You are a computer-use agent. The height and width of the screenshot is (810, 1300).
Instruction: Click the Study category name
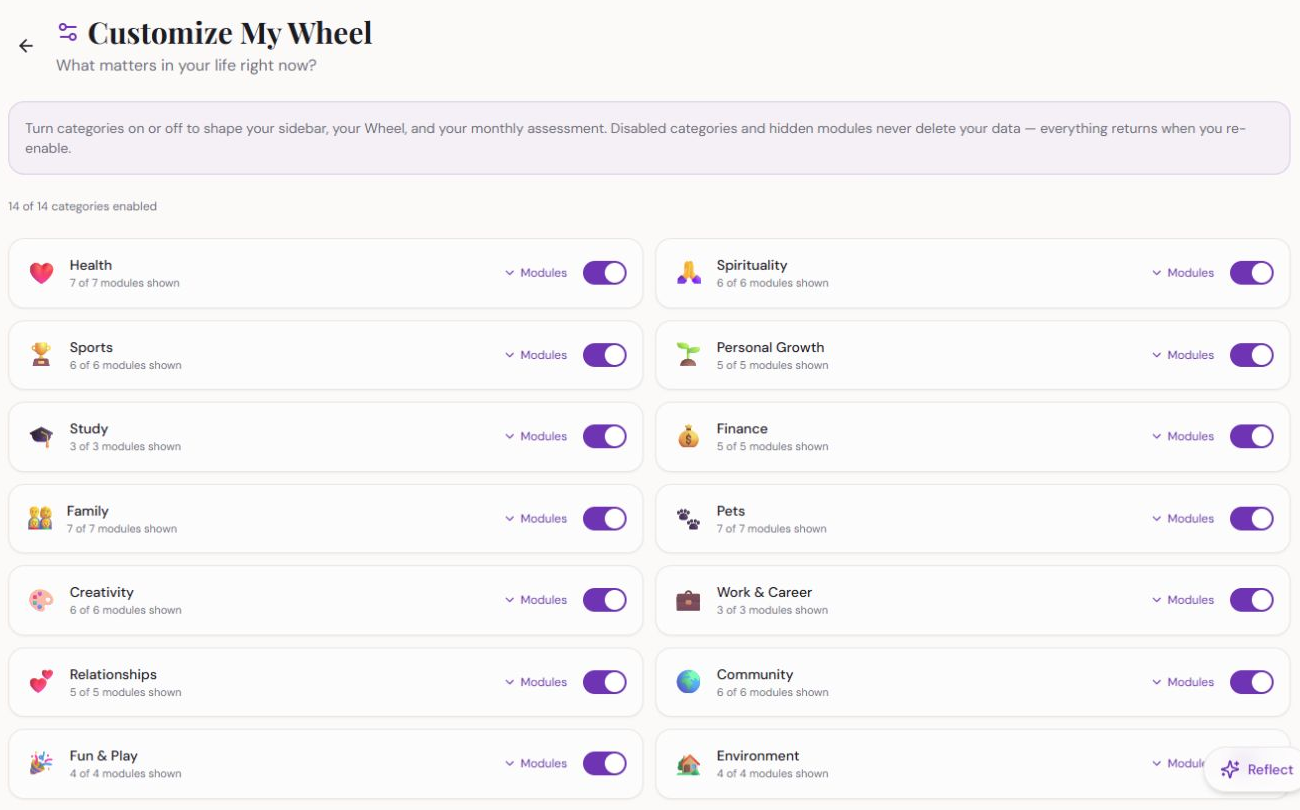89,429
